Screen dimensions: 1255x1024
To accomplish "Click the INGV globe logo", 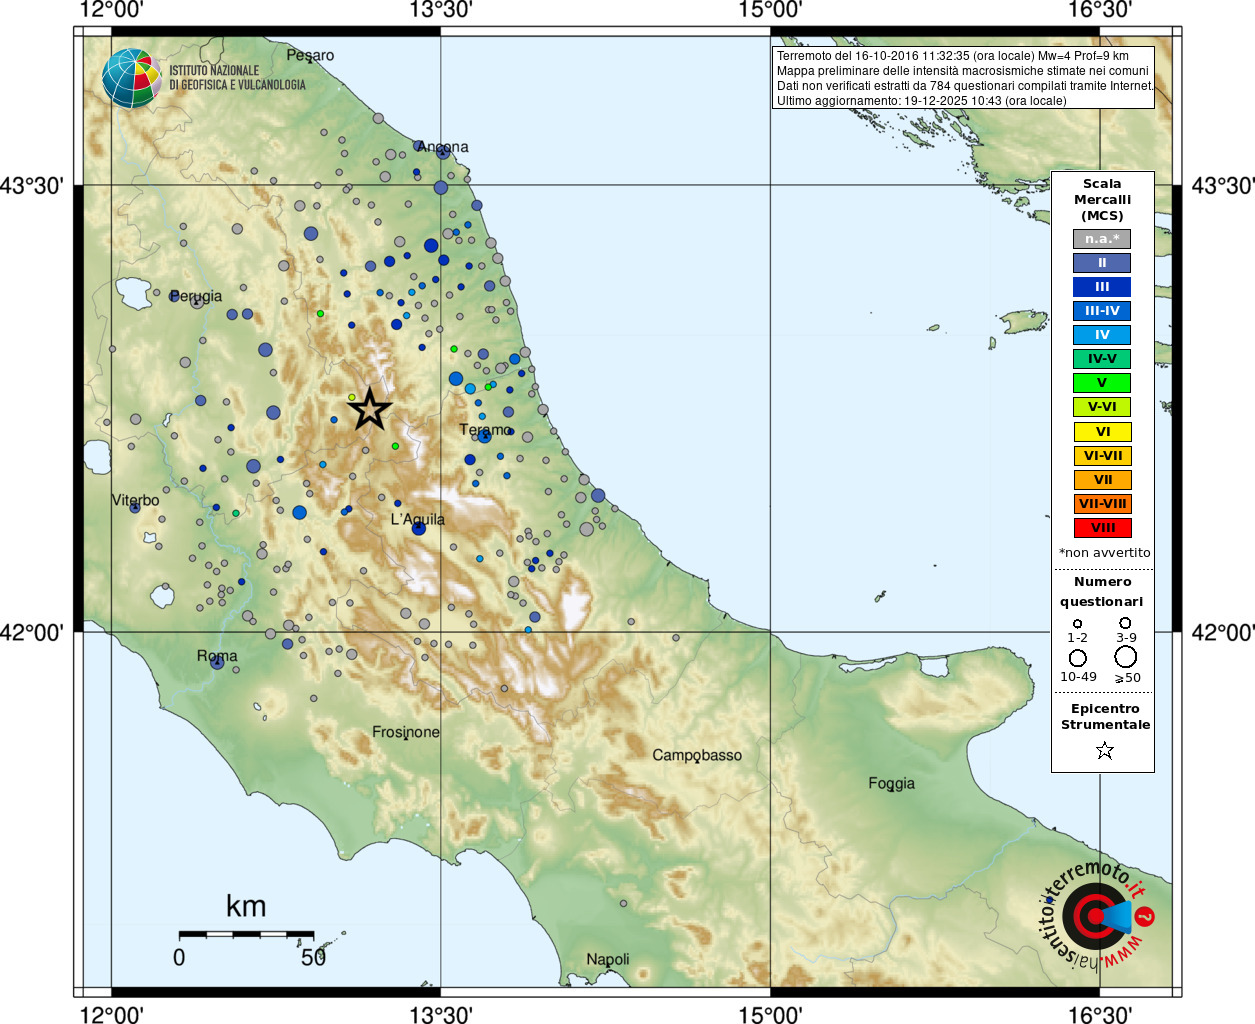I will (132, 78).
